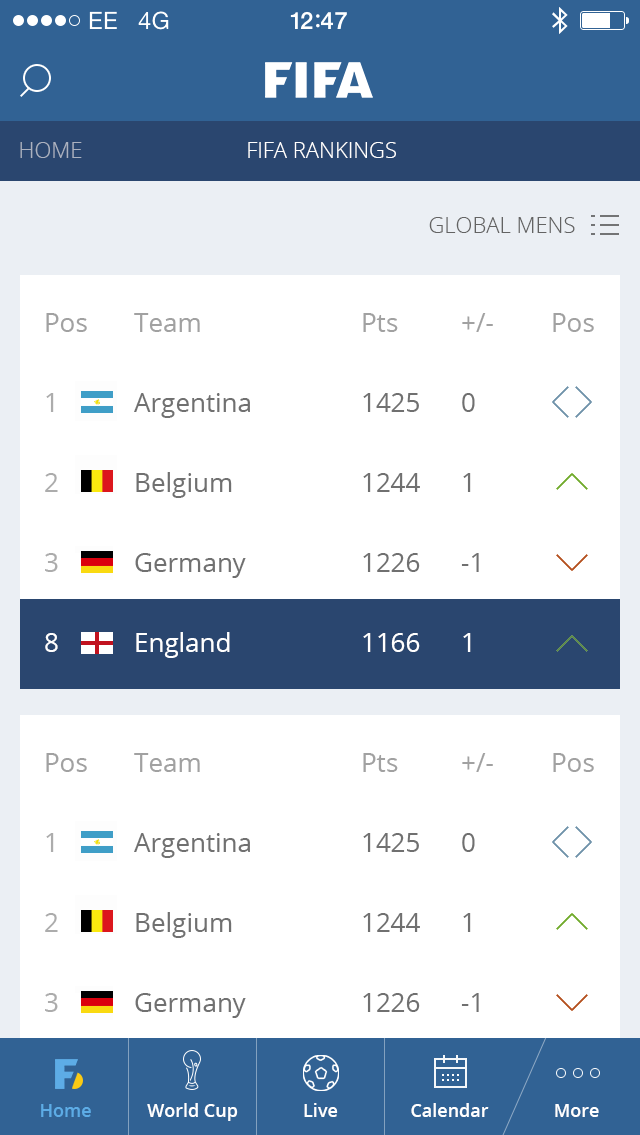Select the FIFA RANKINGS tab
640x1135 pixels.
point(321,151)
